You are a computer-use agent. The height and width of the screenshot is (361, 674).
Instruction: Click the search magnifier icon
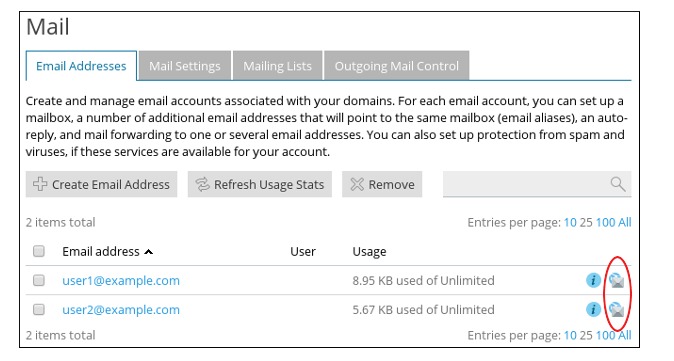click(x=618, y=184)
